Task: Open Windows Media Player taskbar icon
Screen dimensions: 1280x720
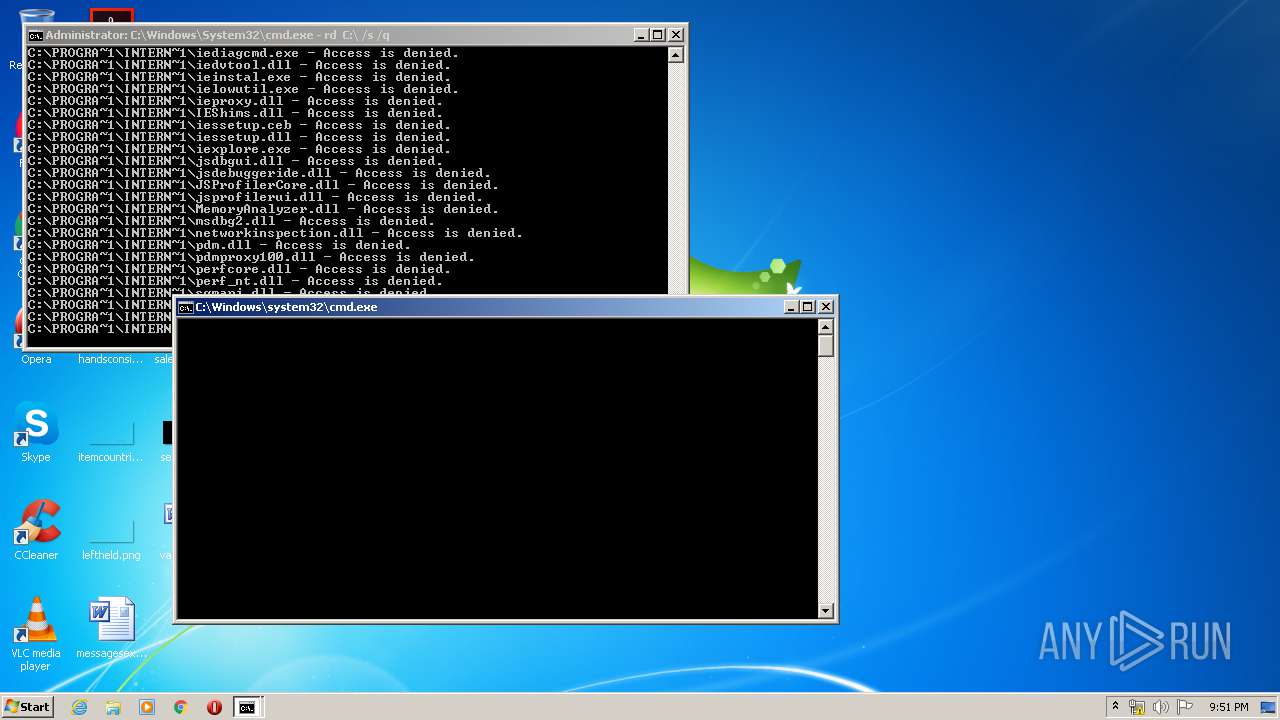Action: click(147, 707)
